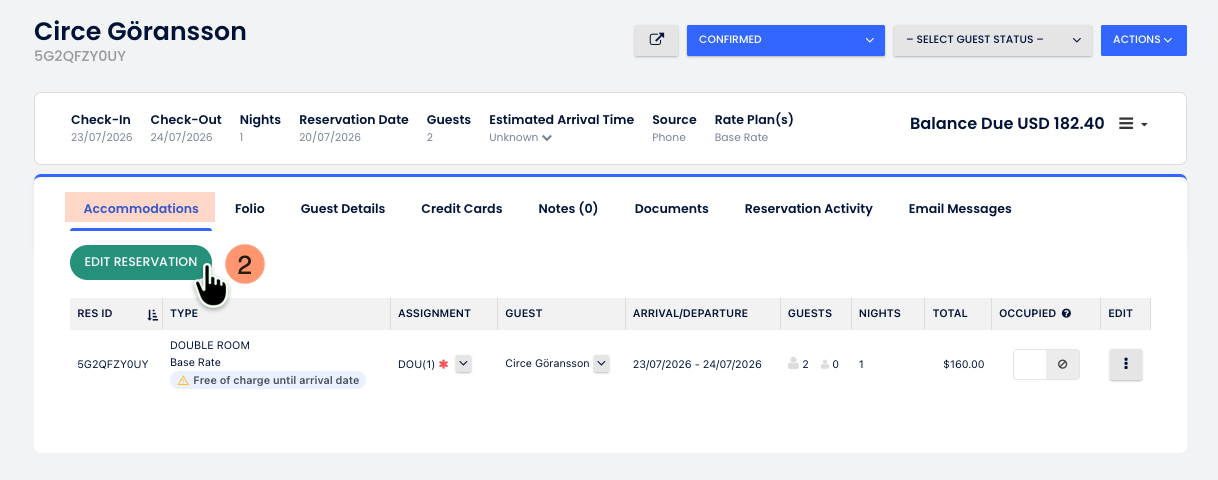Click the free of charge warning icon
The width and height of the screenshot is (1218, 480).
click(x=183, y=381)
